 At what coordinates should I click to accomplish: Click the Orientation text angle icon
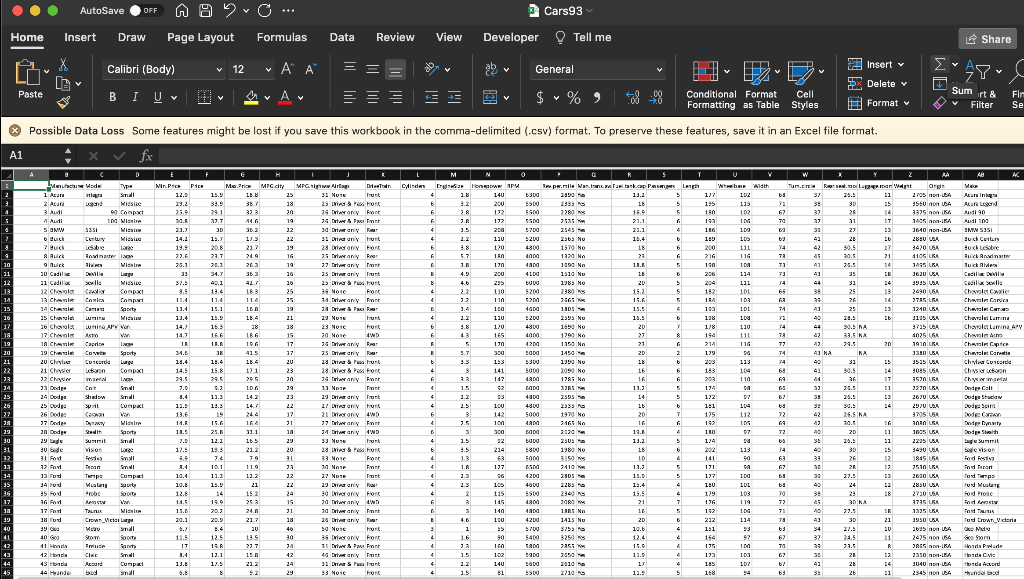point(431,69)
